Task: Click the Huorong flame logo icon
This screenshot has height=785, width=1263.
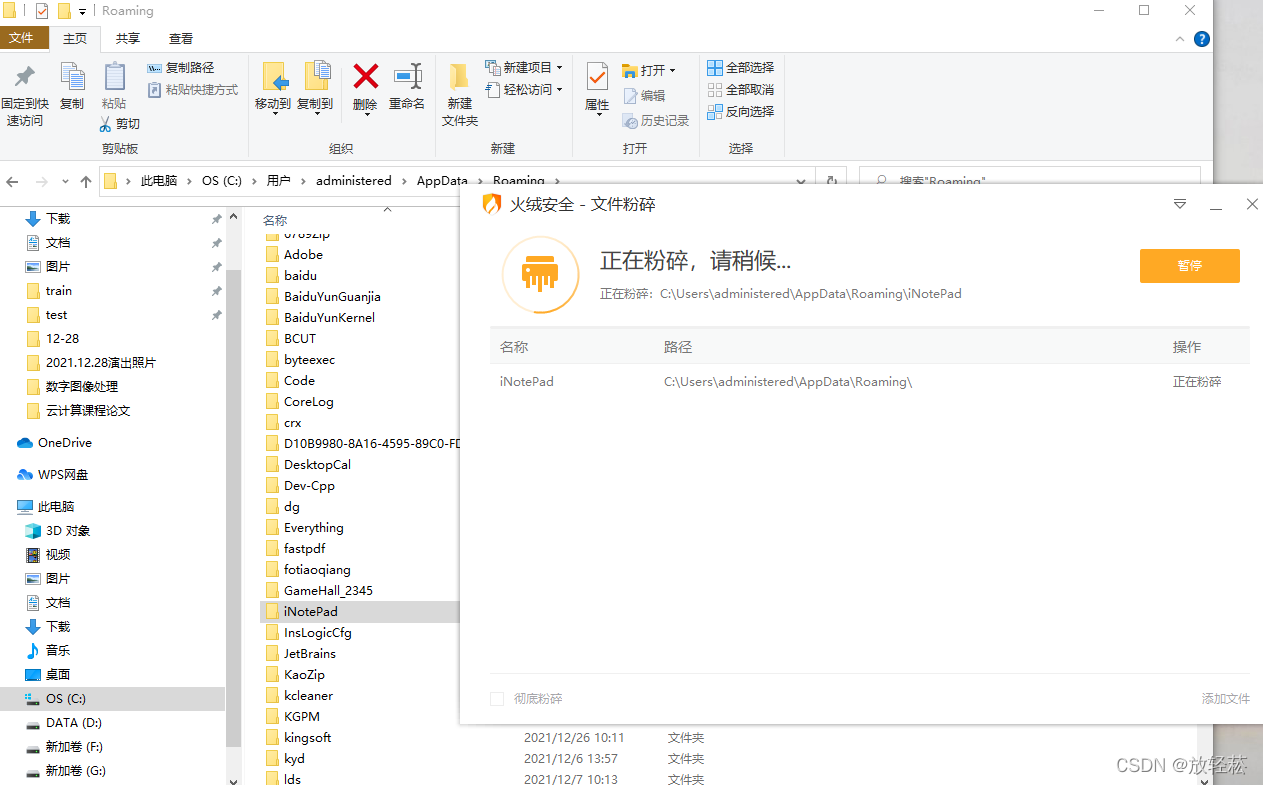Action: (492, 204)
